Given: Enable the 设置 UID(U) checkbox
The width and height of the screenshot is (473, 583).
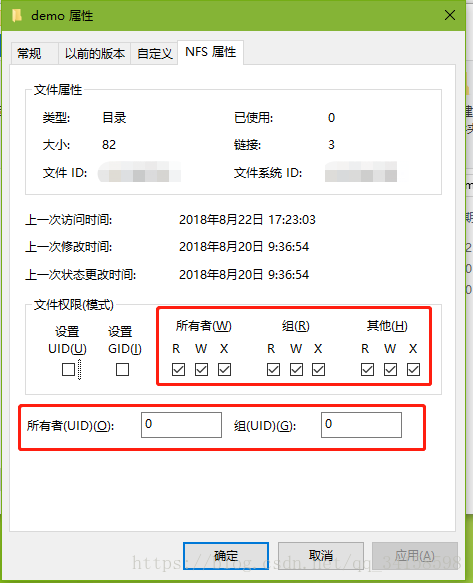Looking at the screenshot, I should click(x=68, y=370).
